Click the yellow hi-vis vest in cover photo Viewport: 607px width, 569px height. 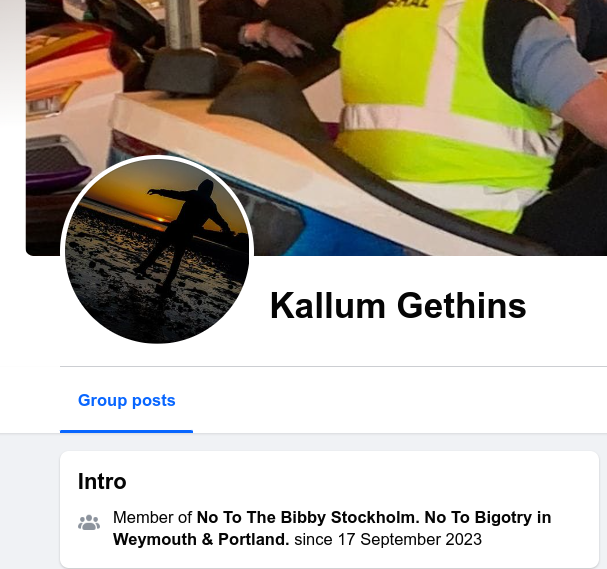pyautogui.click(x=445, y=116)
